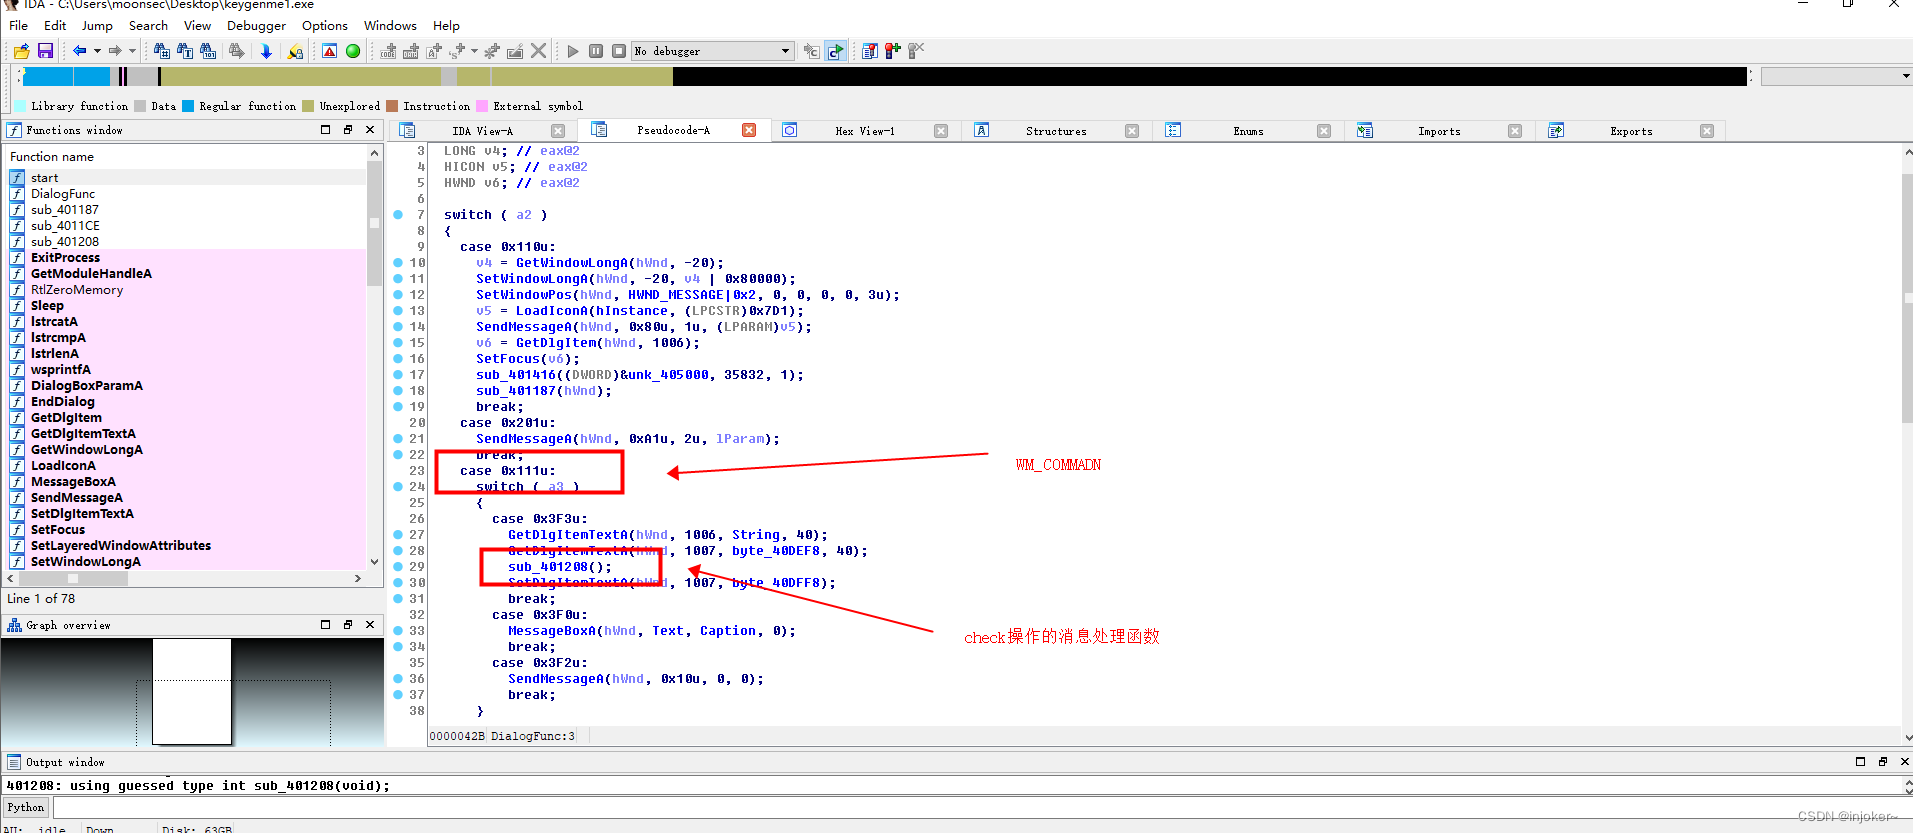Expand the back-navigation history dropdown arrow

[x=97, y=51]
